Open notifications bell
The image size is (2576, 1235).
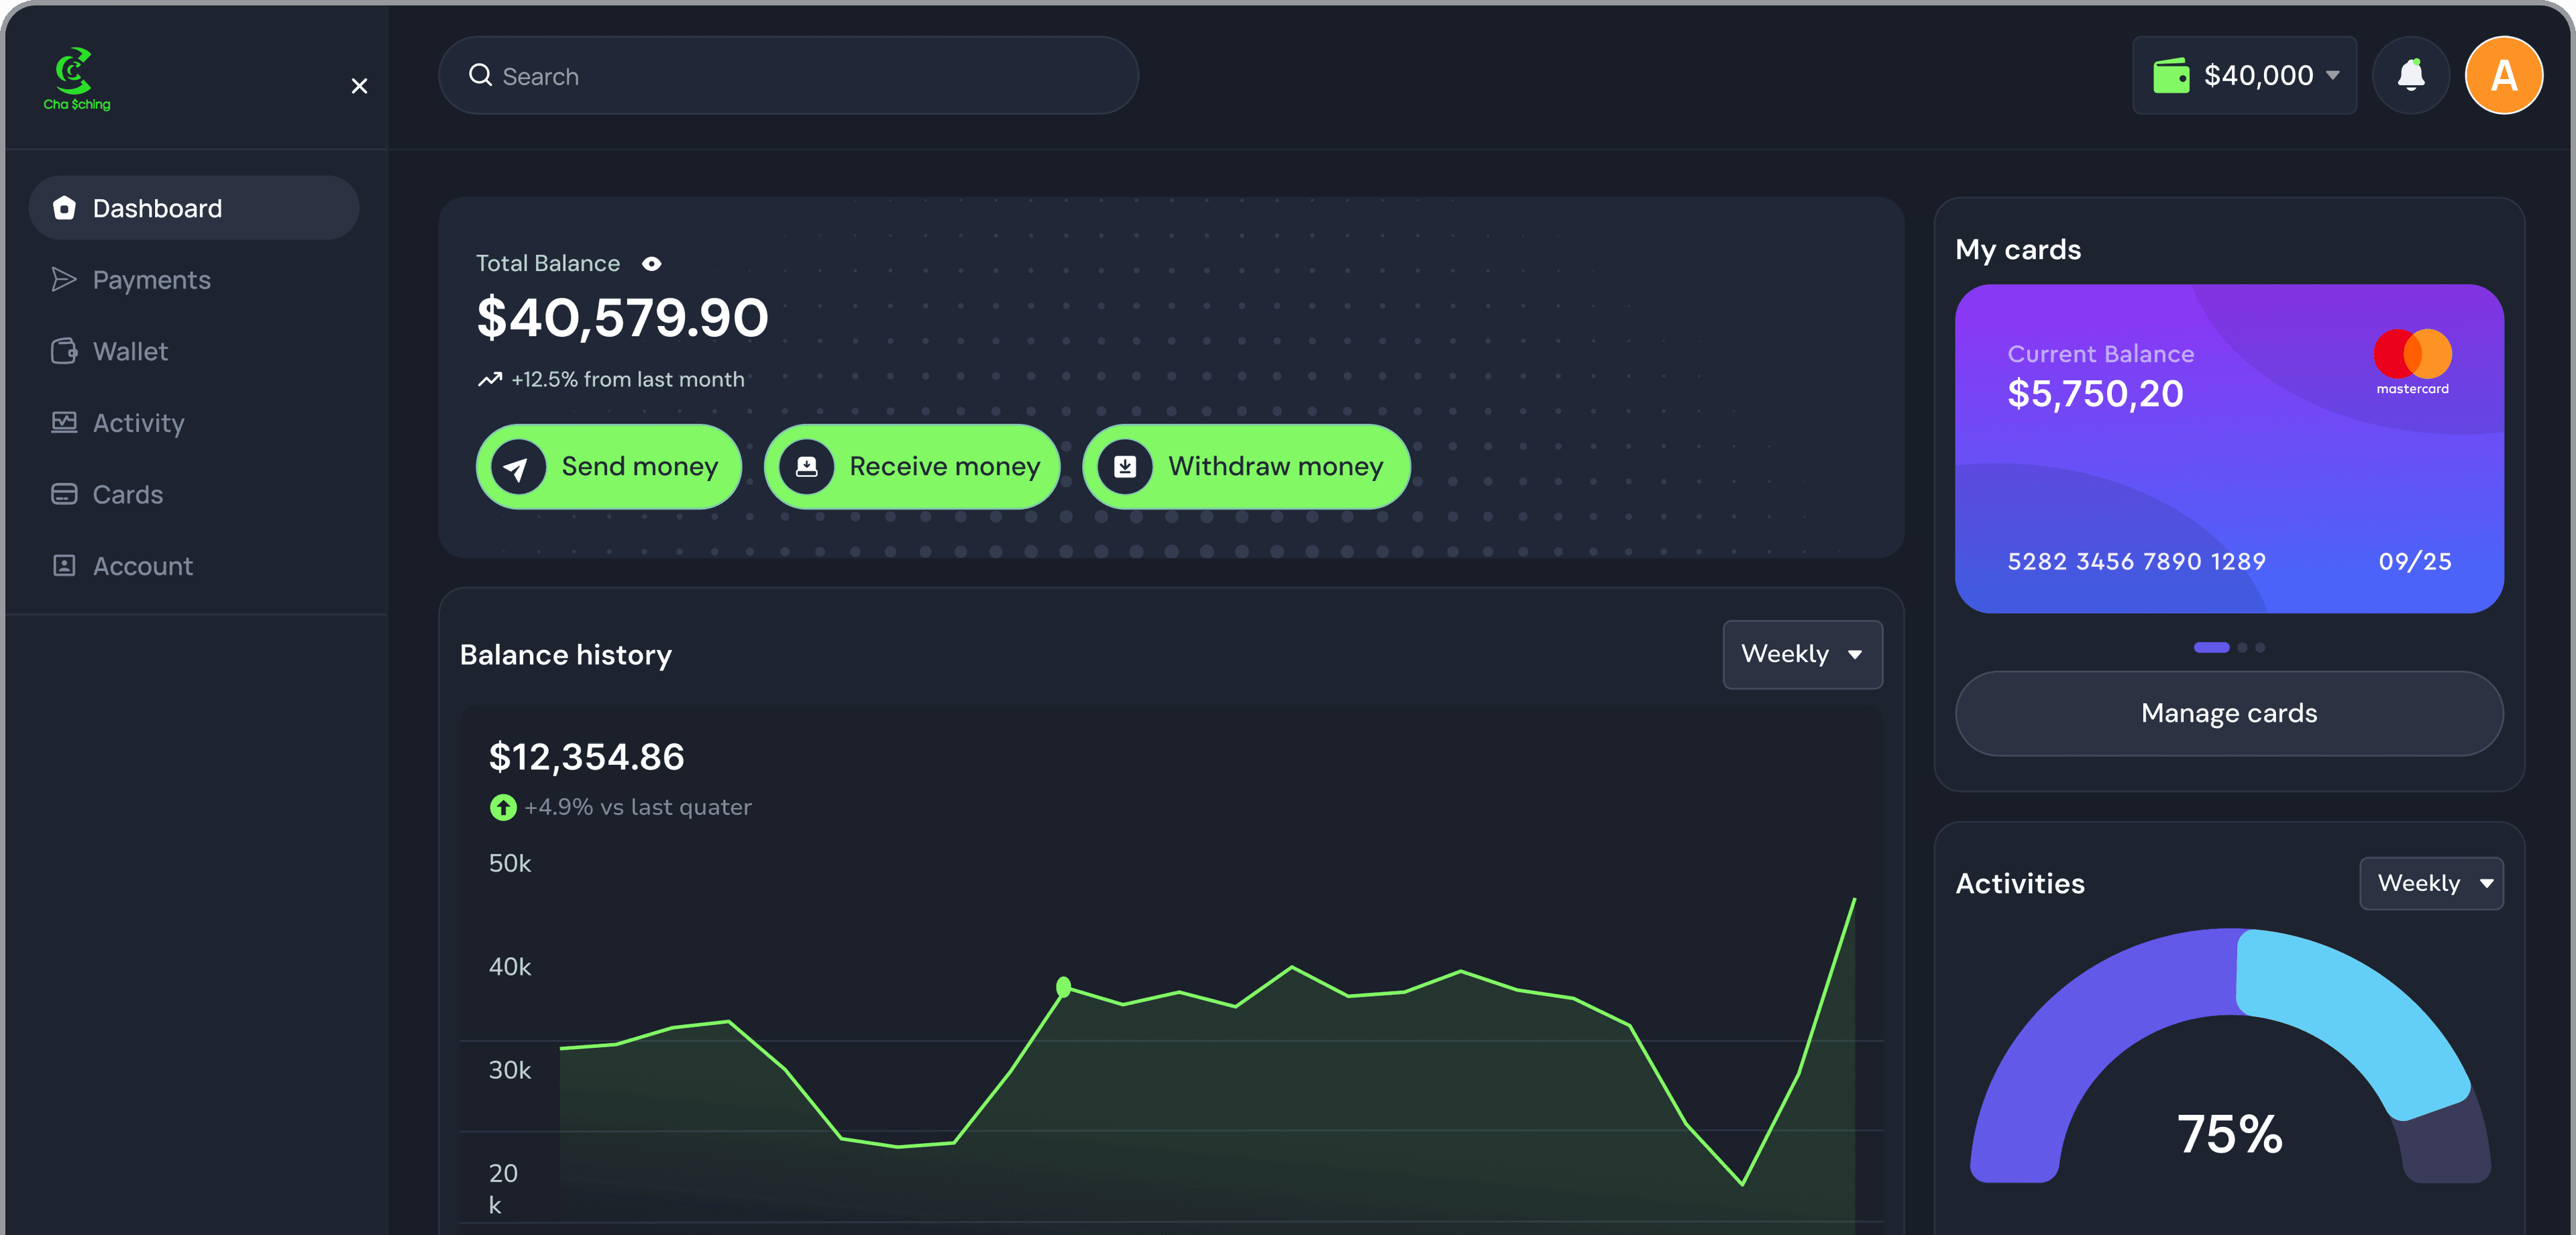(x=2411, y=75)
